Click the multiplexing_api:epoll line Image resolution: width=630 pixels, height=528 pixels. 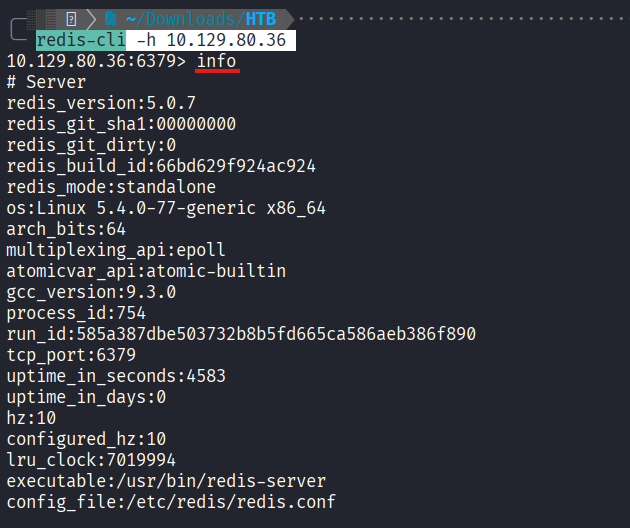coord(116,250)
